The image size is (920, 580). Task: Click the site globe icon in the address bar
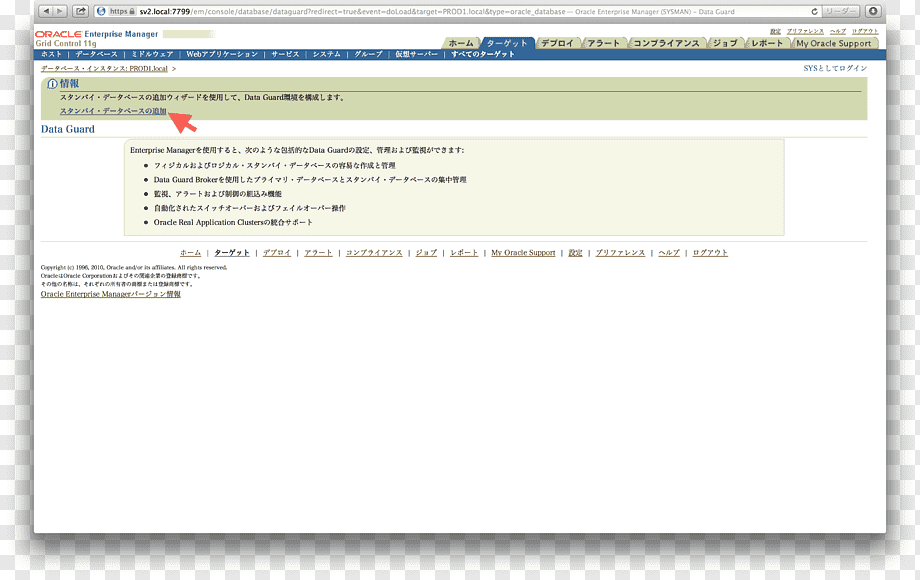pos(101,11)
